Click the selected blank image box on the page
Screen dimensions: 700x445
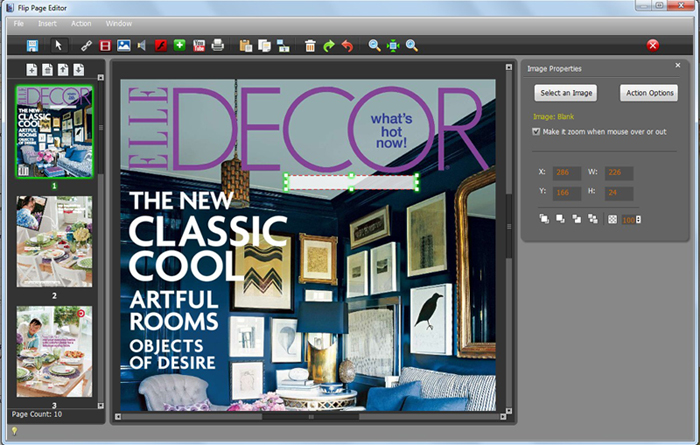[x=351, y=182]
